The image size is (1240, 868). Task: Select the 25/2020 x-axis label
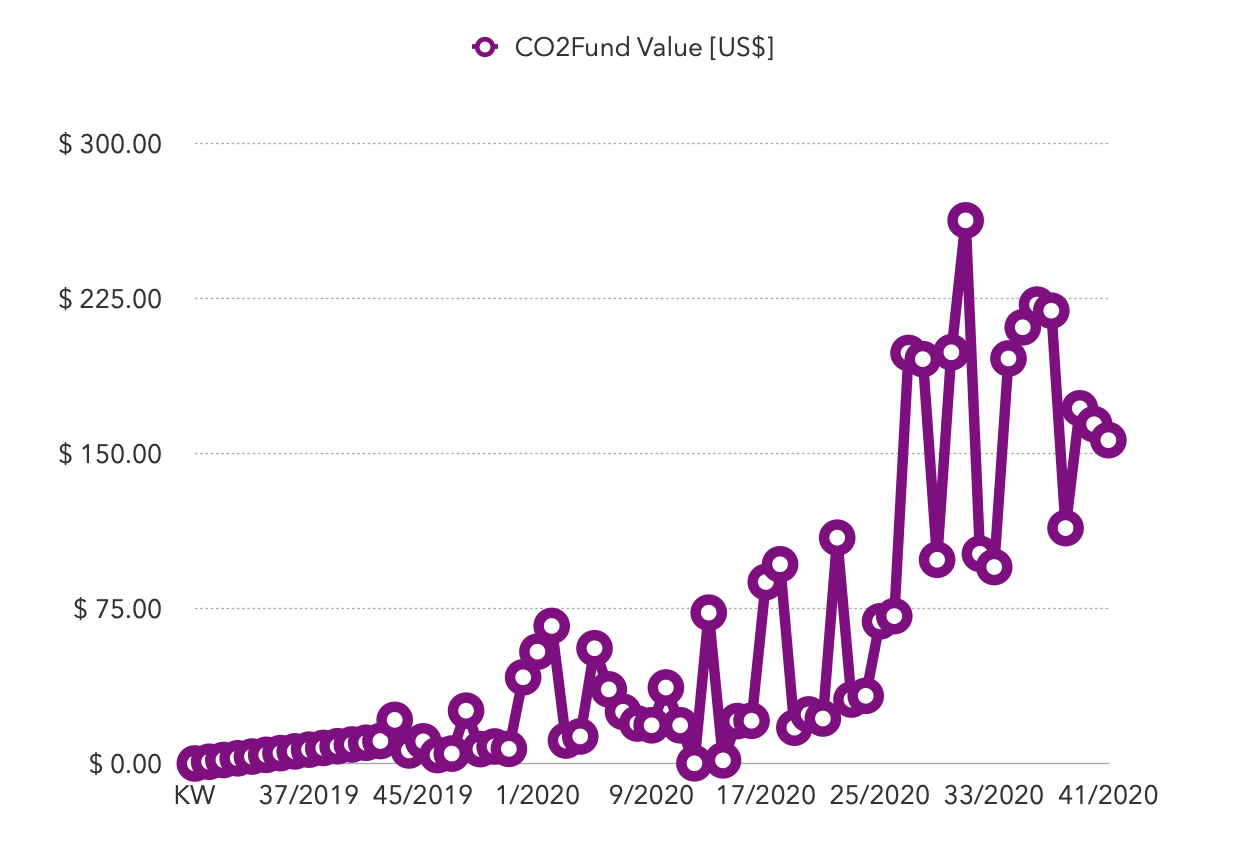pyautogui.click(x=879, y=795)
